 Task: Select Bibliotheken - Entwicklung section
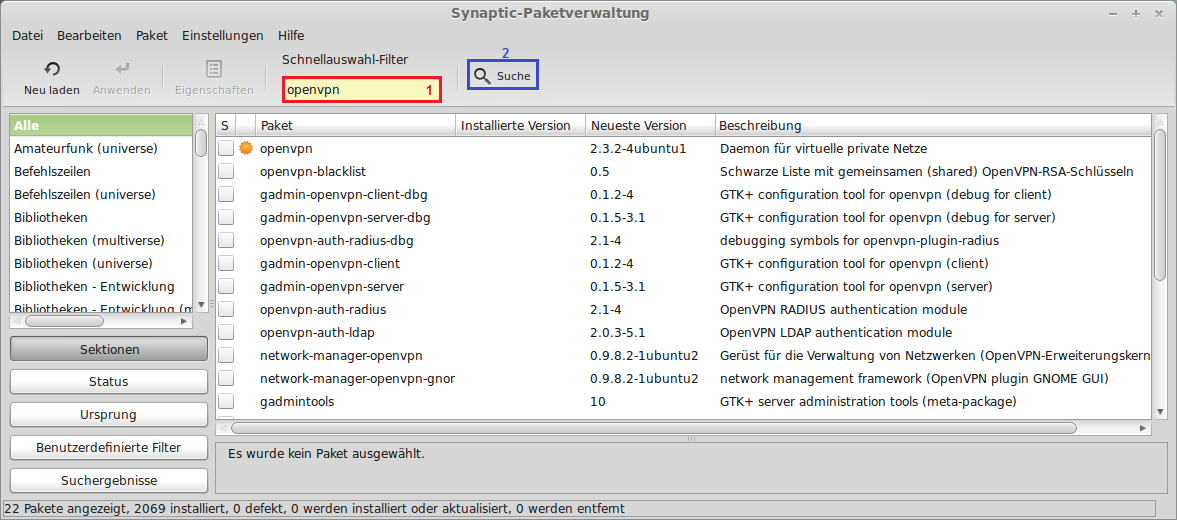(101, 287)
